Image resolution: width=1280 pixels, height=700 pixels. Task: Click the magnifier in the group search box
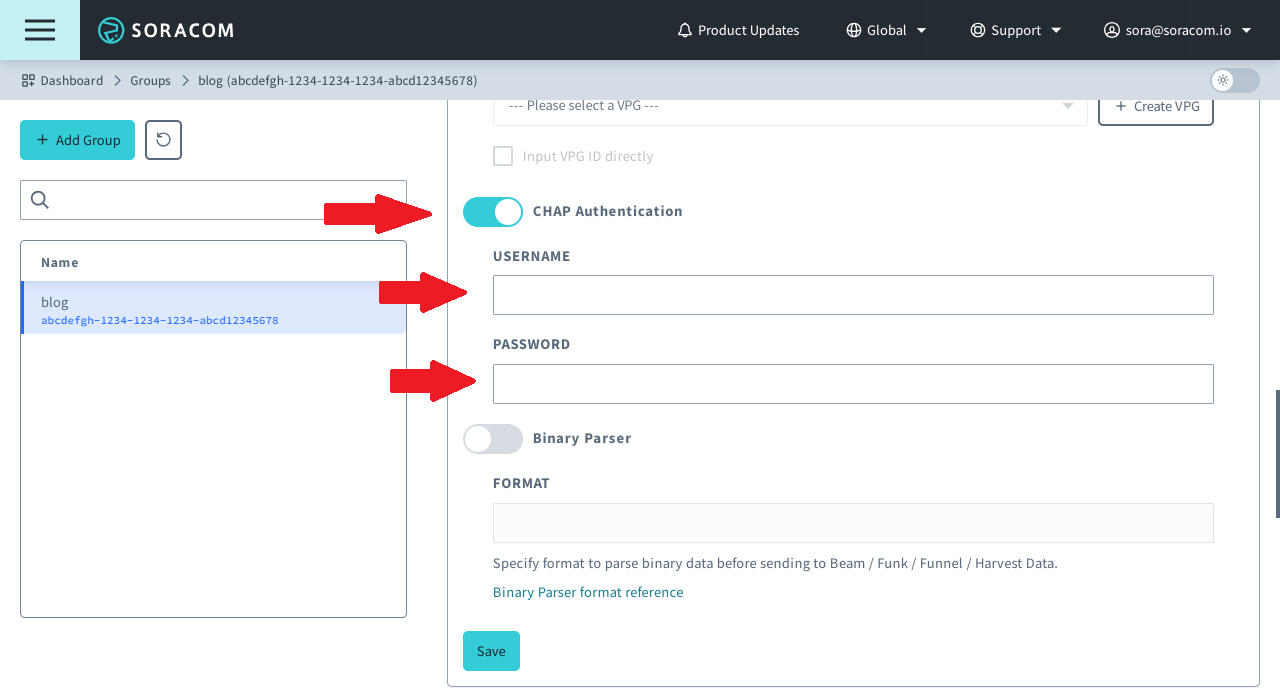39,200
